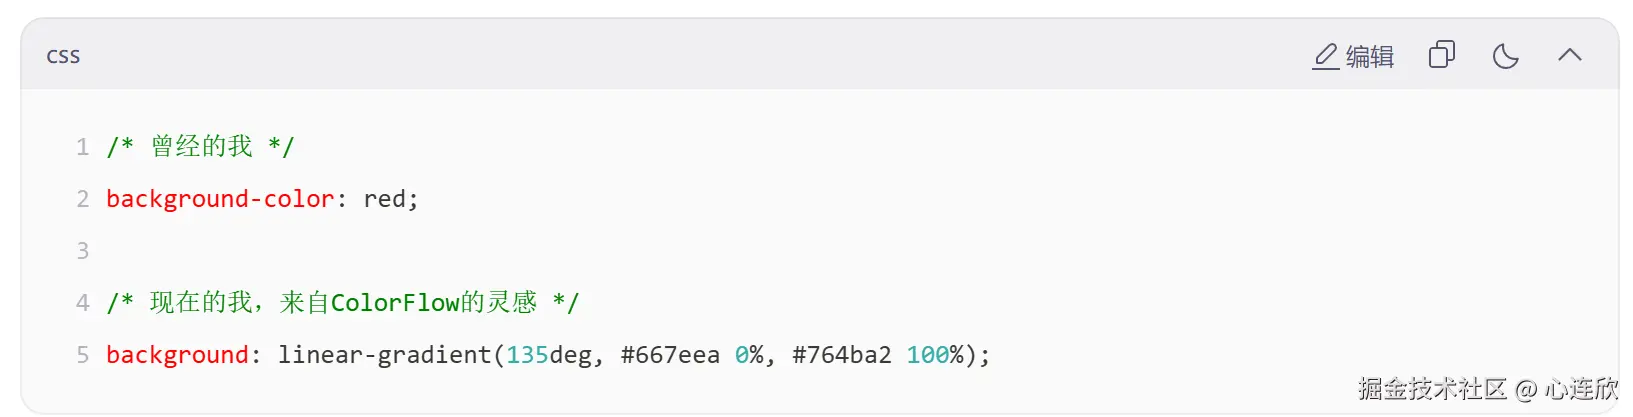1633x417 pixels.
Task: Click the 掘金技术社区 watermark text
Action: 1431,389
